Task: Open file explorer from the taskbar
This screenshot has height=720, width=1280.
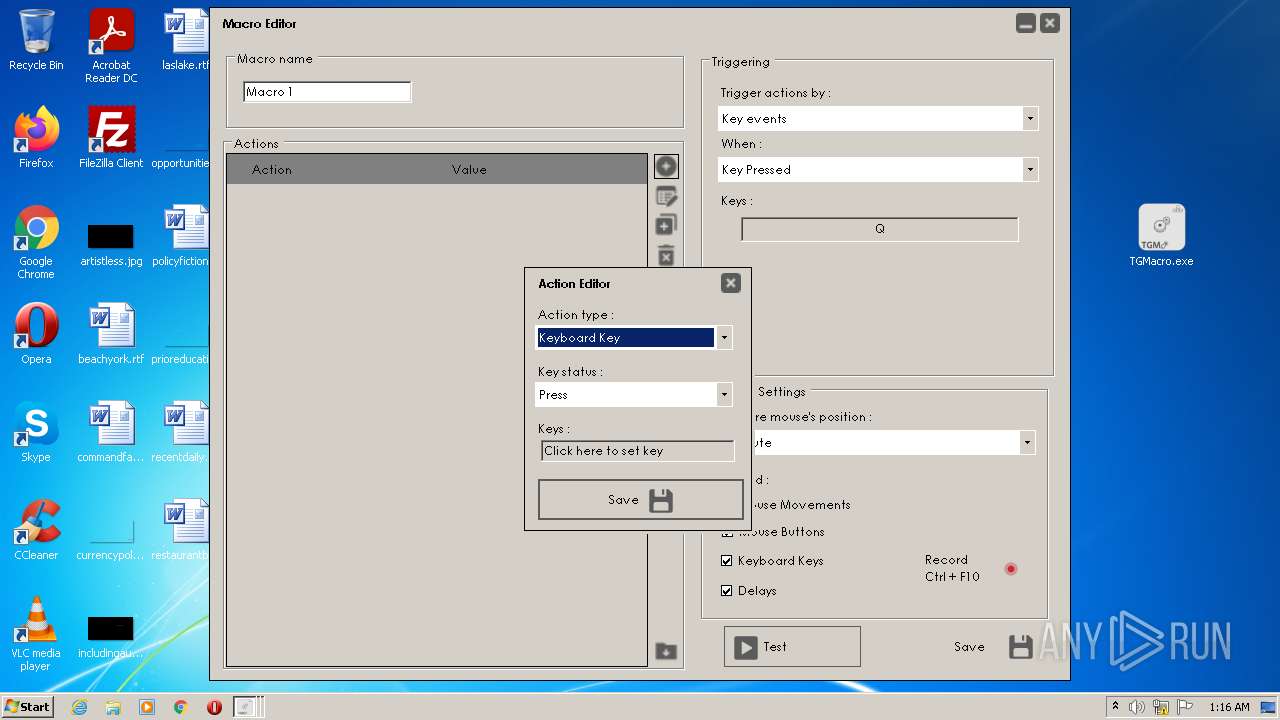Action: tap(113, 707)
